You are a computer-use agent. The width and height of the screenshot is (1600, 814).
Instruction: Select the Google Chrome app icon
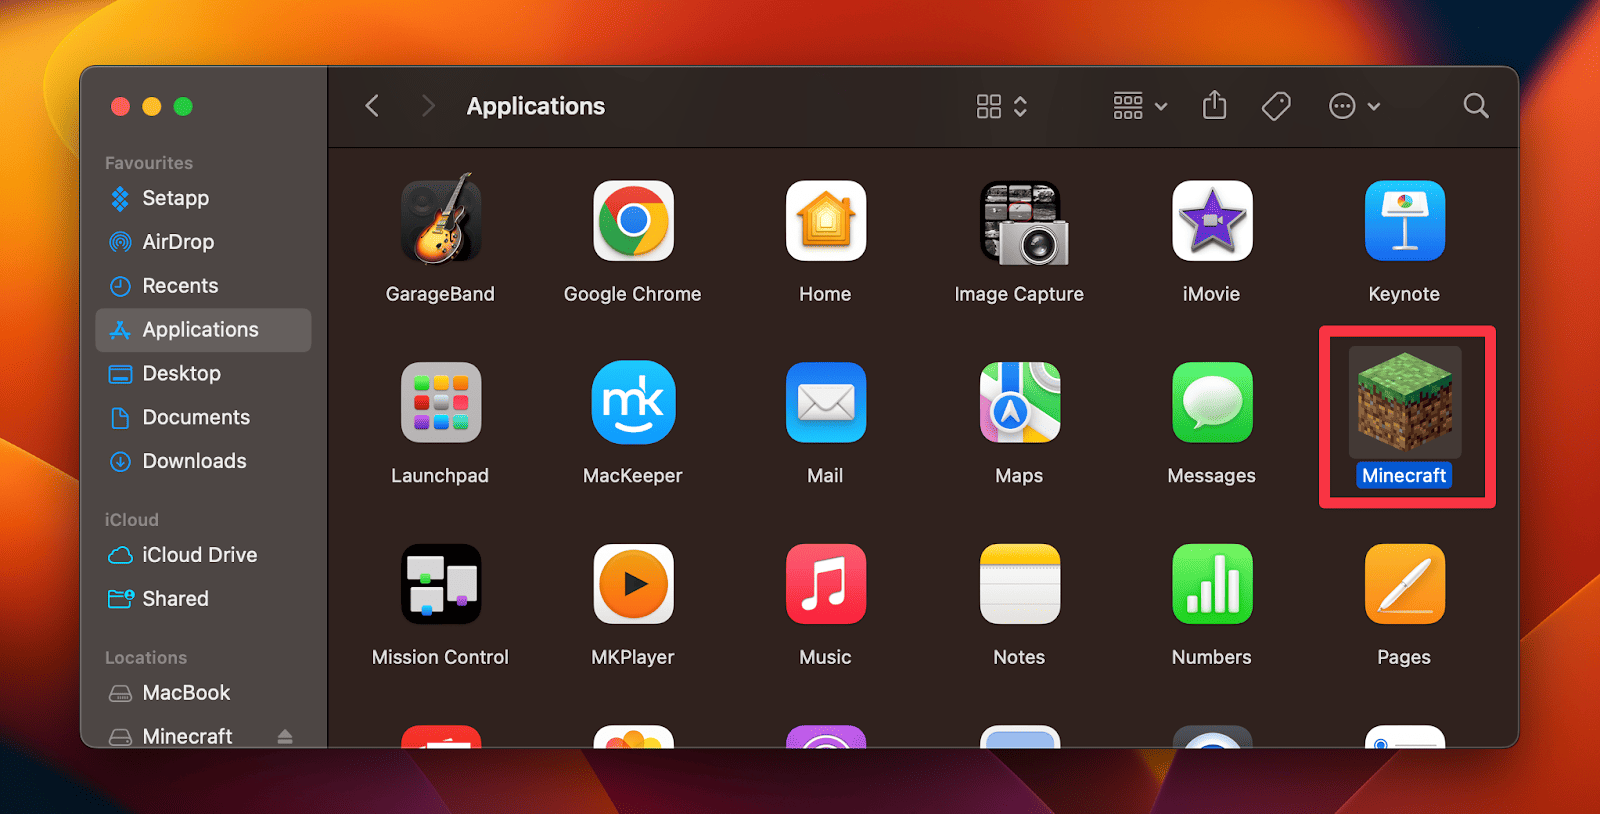[x=633, y=221]
